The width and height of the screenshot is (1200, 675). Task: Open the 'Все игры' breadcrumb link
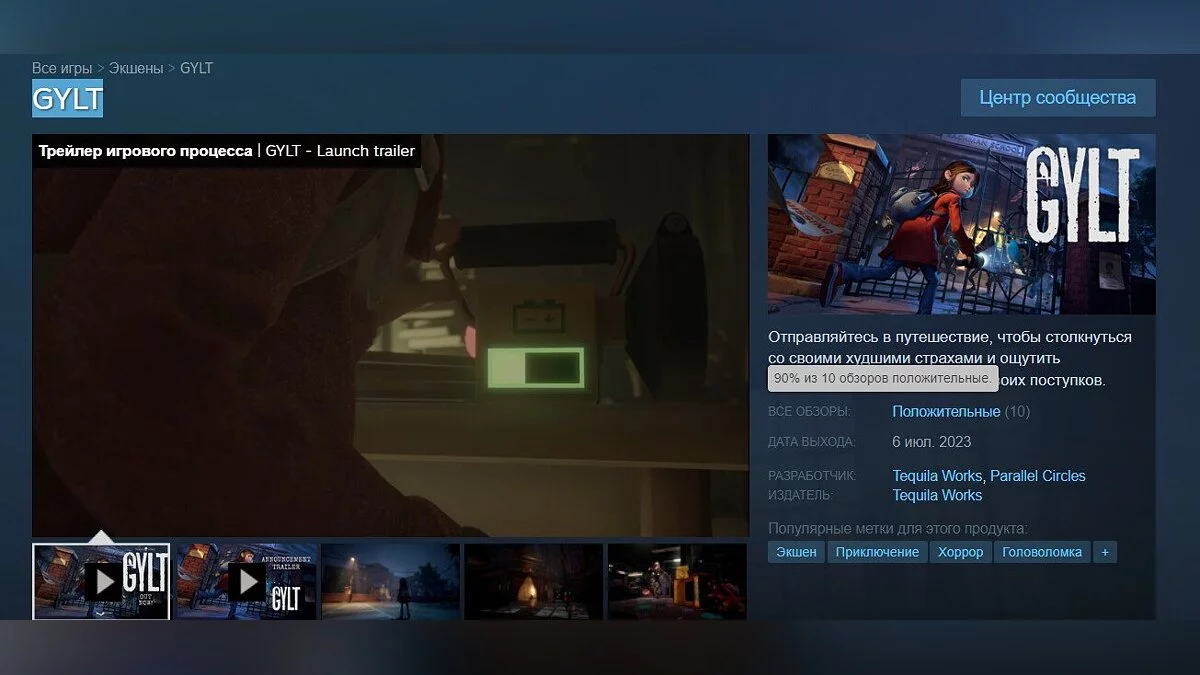62,68
